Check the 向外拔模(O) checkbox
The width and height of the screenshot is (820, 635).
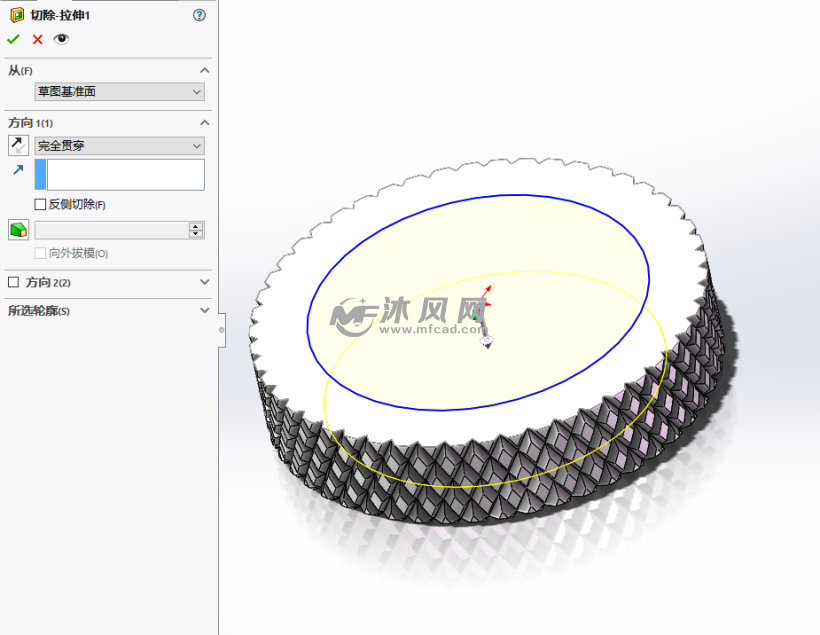pyautogui.click(x=40, y=253)
